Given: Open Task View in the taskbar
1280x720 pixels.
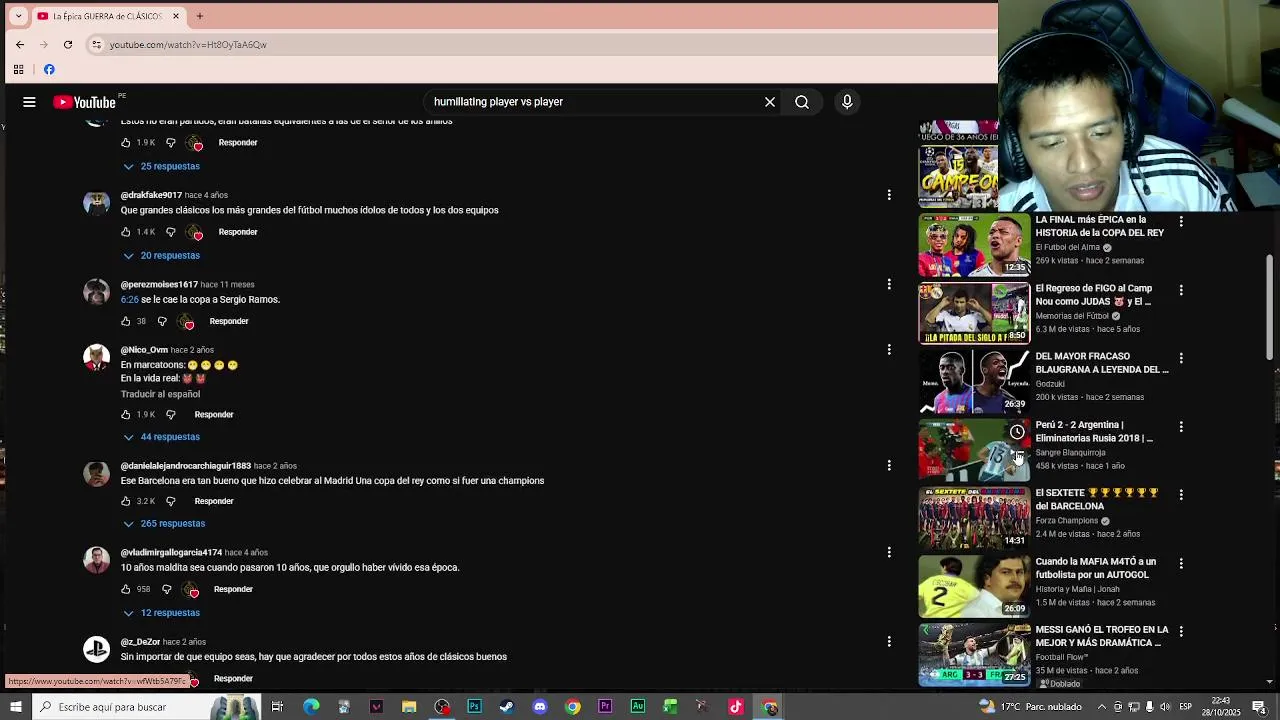Looking at the screenshot, I should [277, 707].
